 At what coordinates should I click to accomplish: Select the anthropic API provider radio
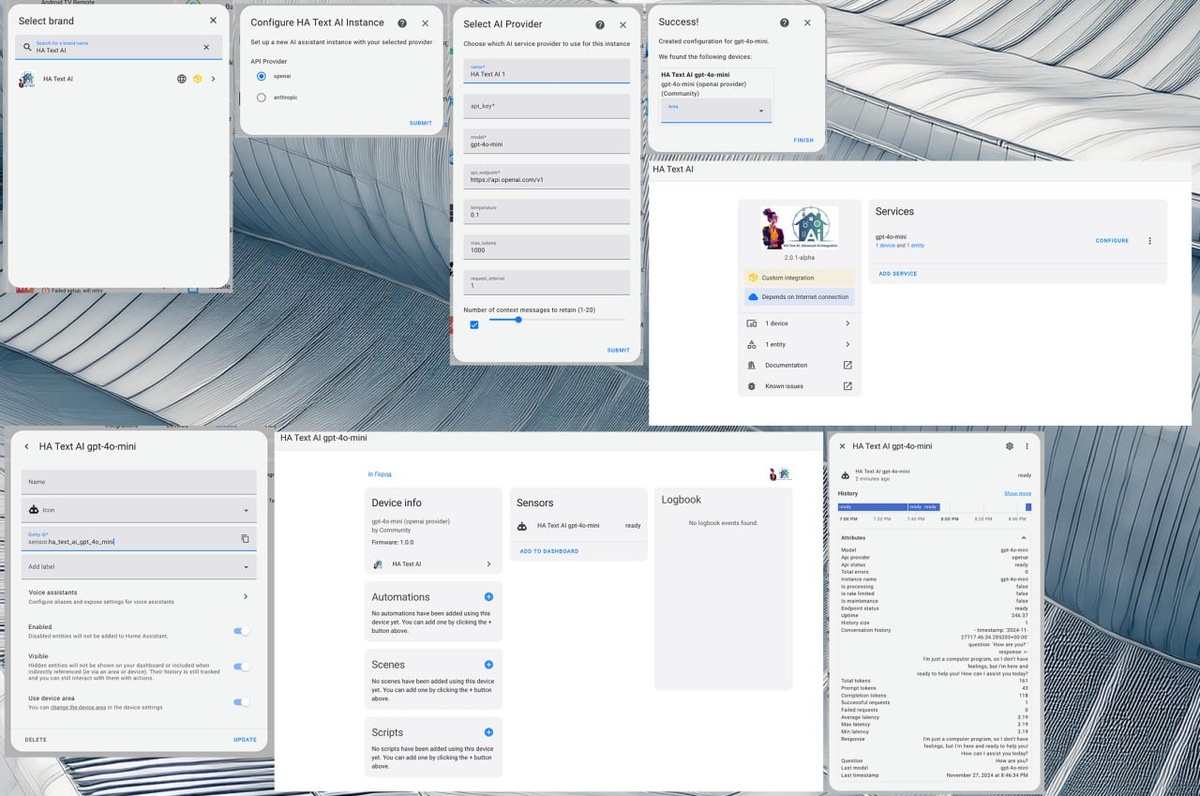point(262,97)
